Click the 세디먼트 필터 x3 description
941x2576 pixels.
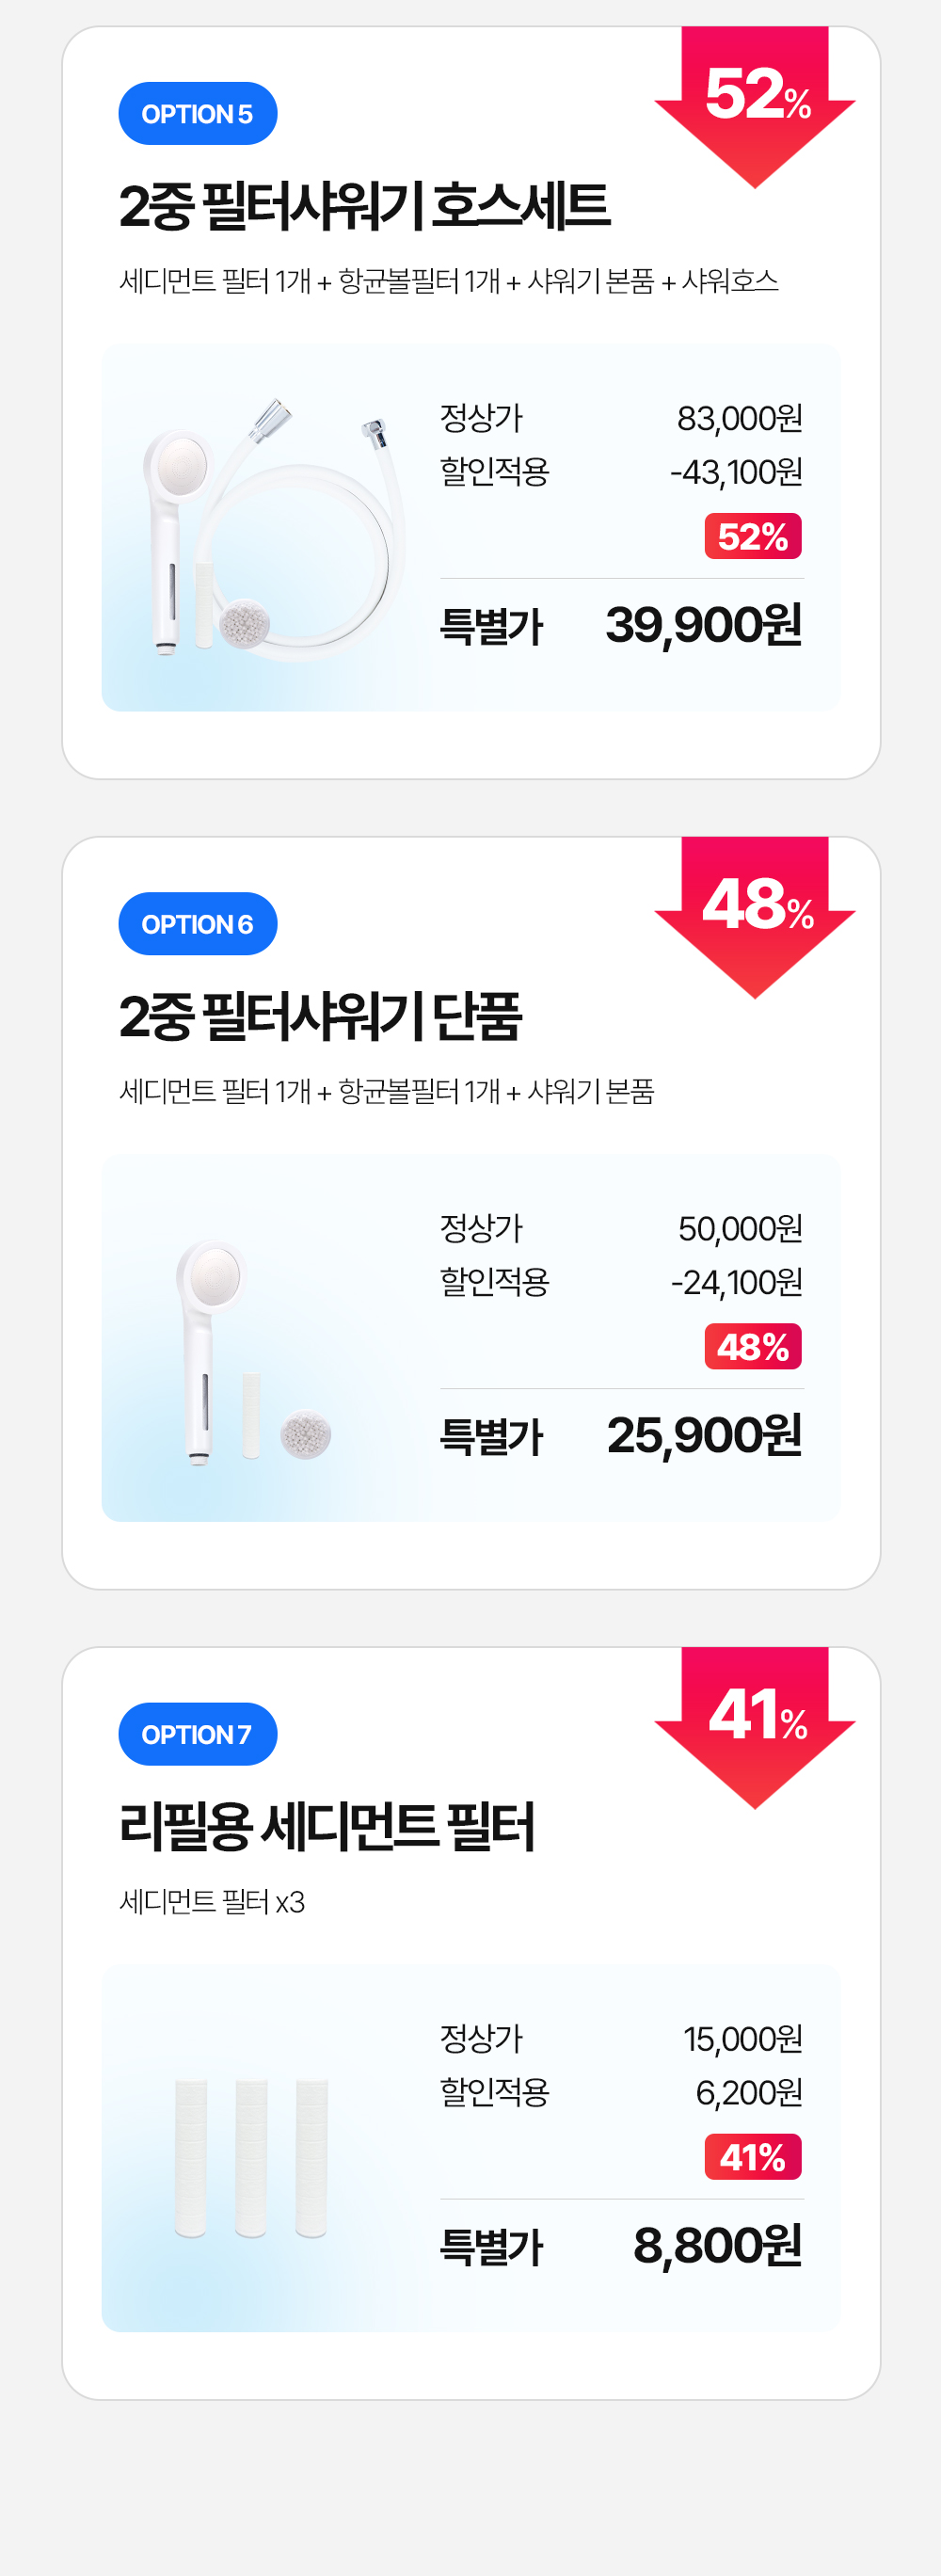(x=212, y=1901)
